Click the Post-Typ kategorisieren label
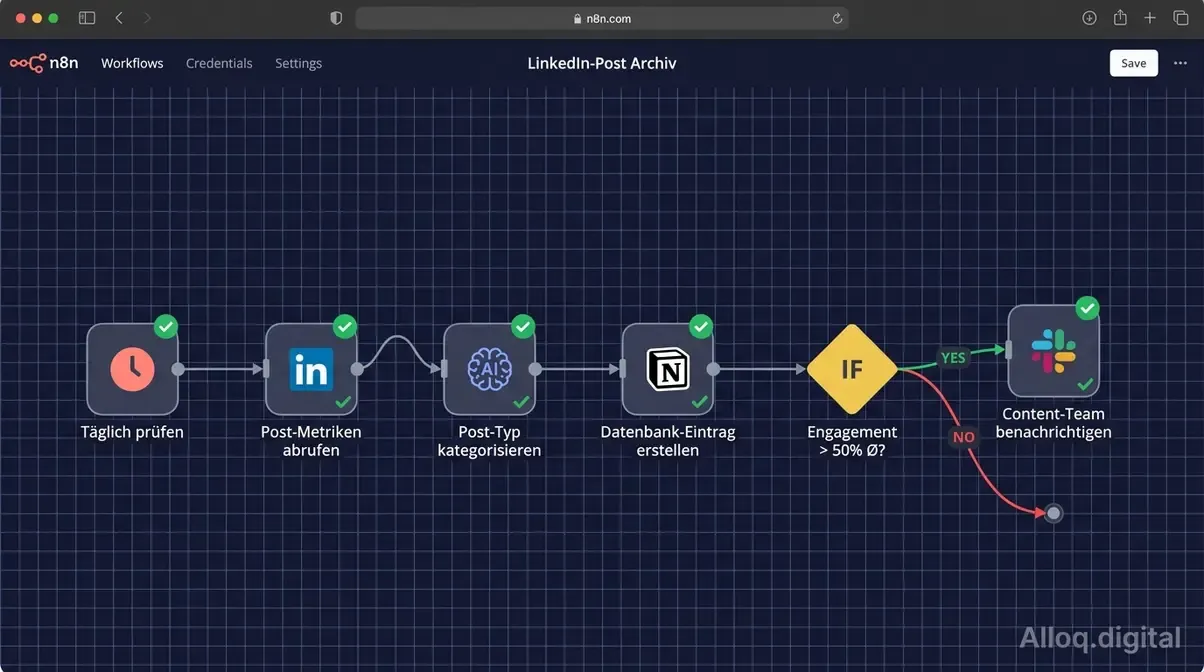 pos(489,441)
